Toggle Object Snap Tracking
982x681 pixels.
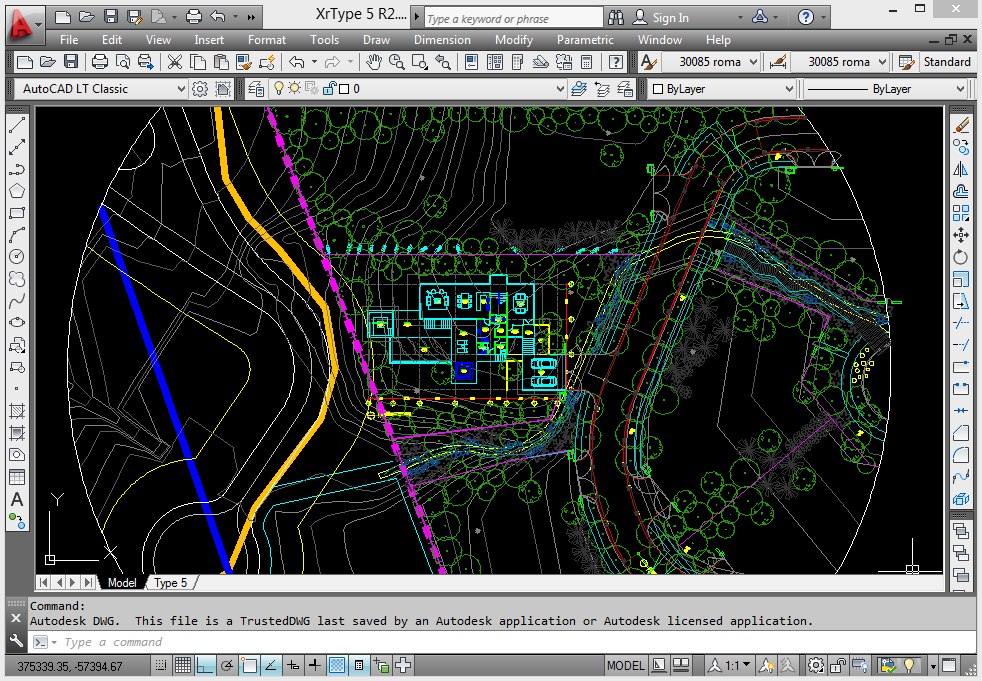click(271, 665)
